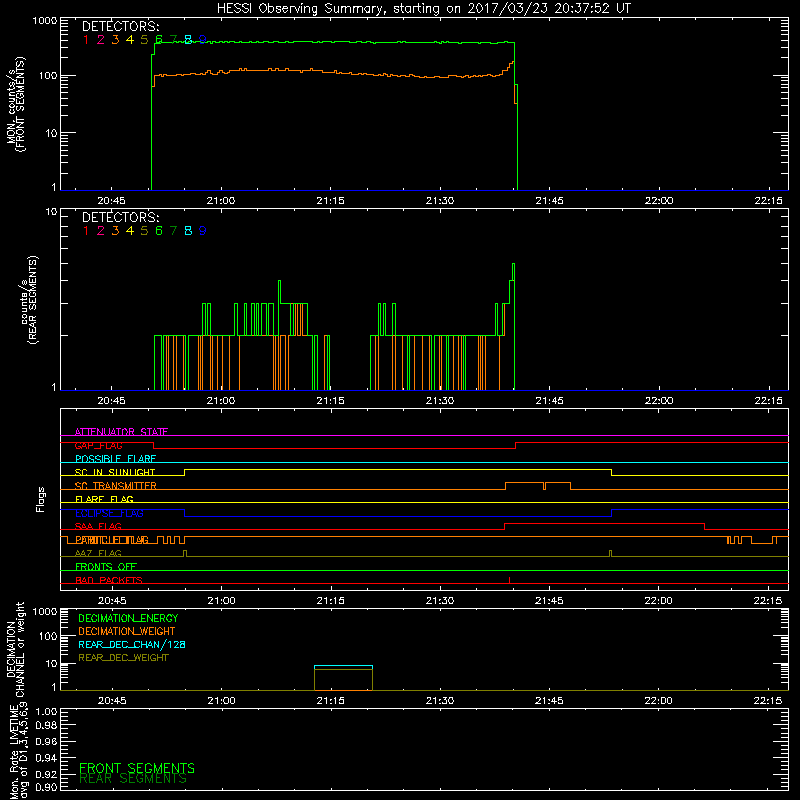Select detector 3 in rear-segments legend
Screen dimensions: 800x800
[x=115, y=231]
